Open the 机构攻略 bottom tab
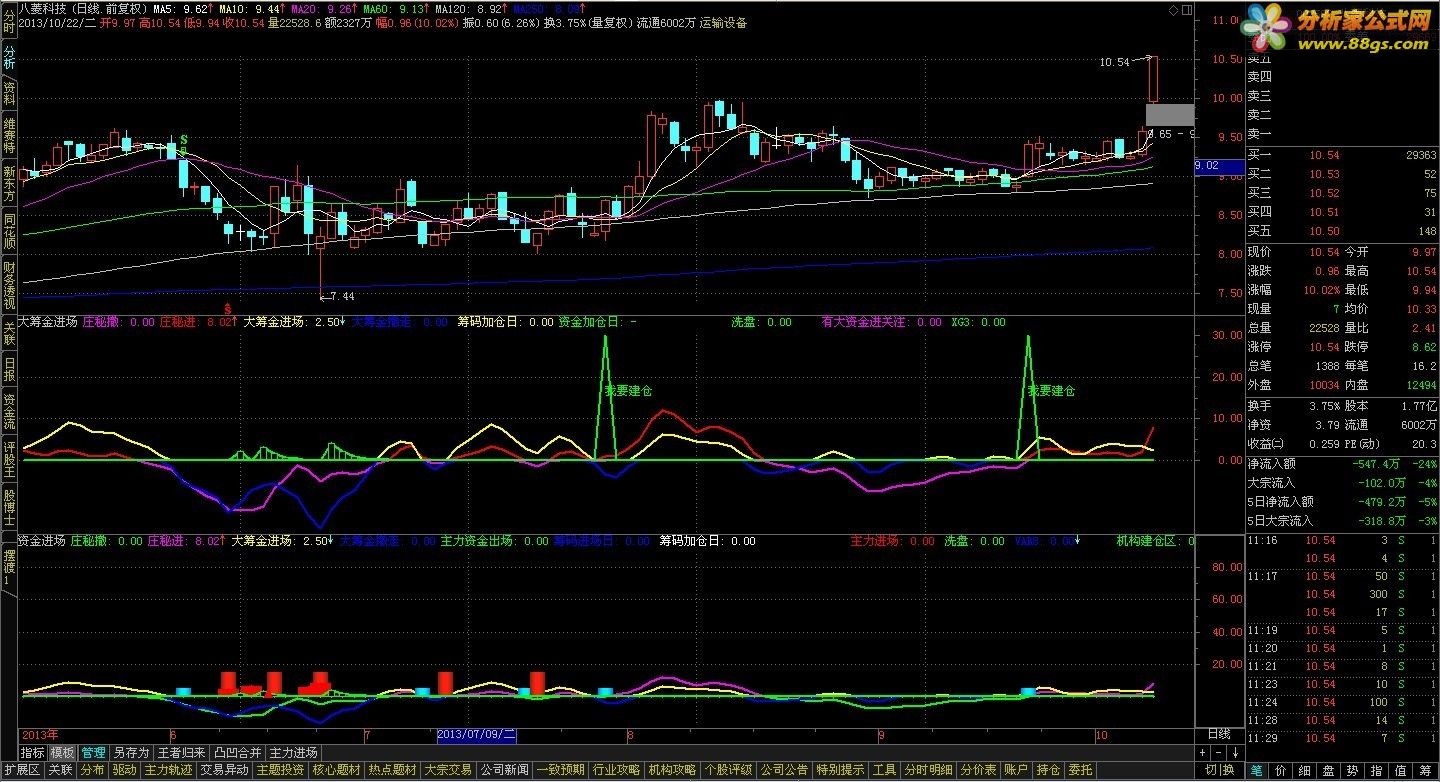1440x782 pixels. tap(672, 770)
